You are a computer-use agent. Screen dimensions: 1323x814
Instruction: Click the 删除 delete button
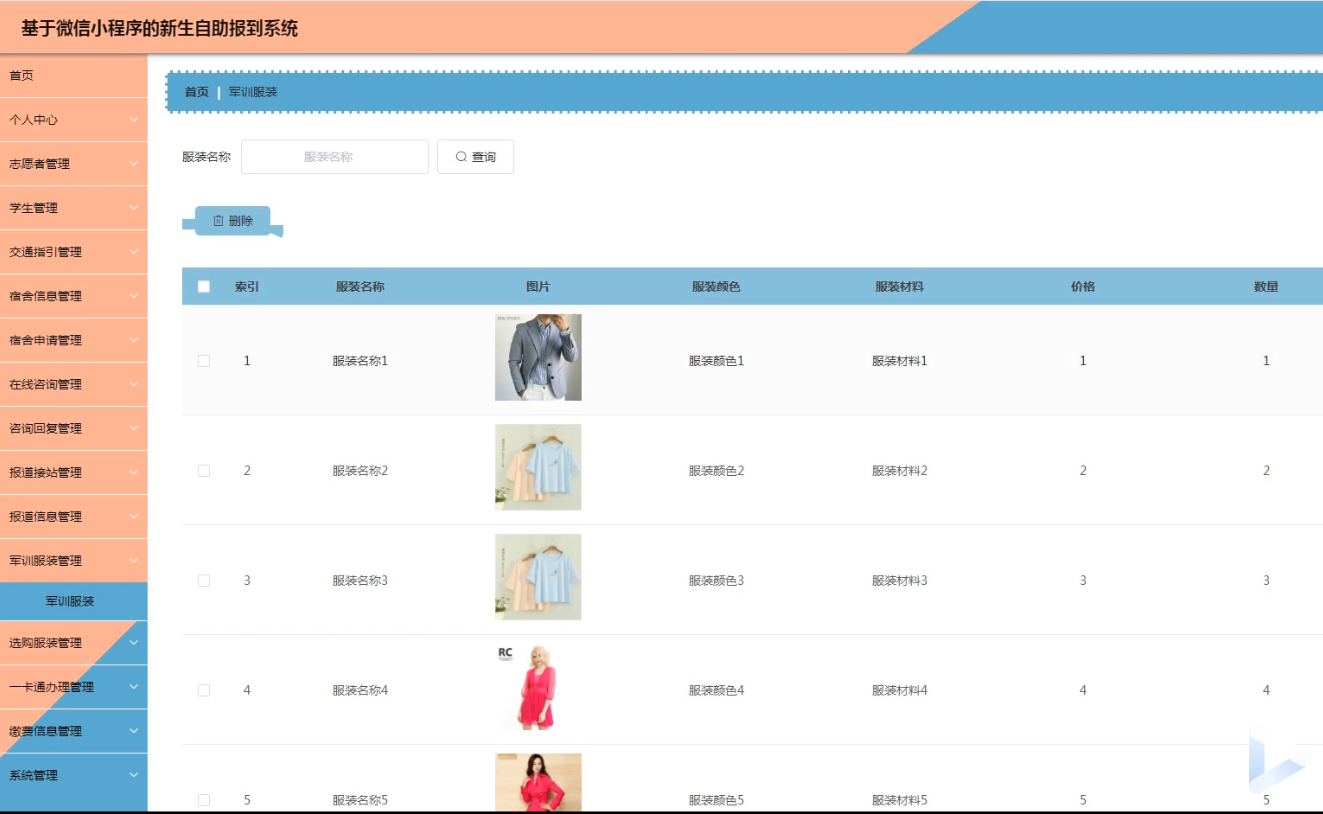(x=232, y=221)
